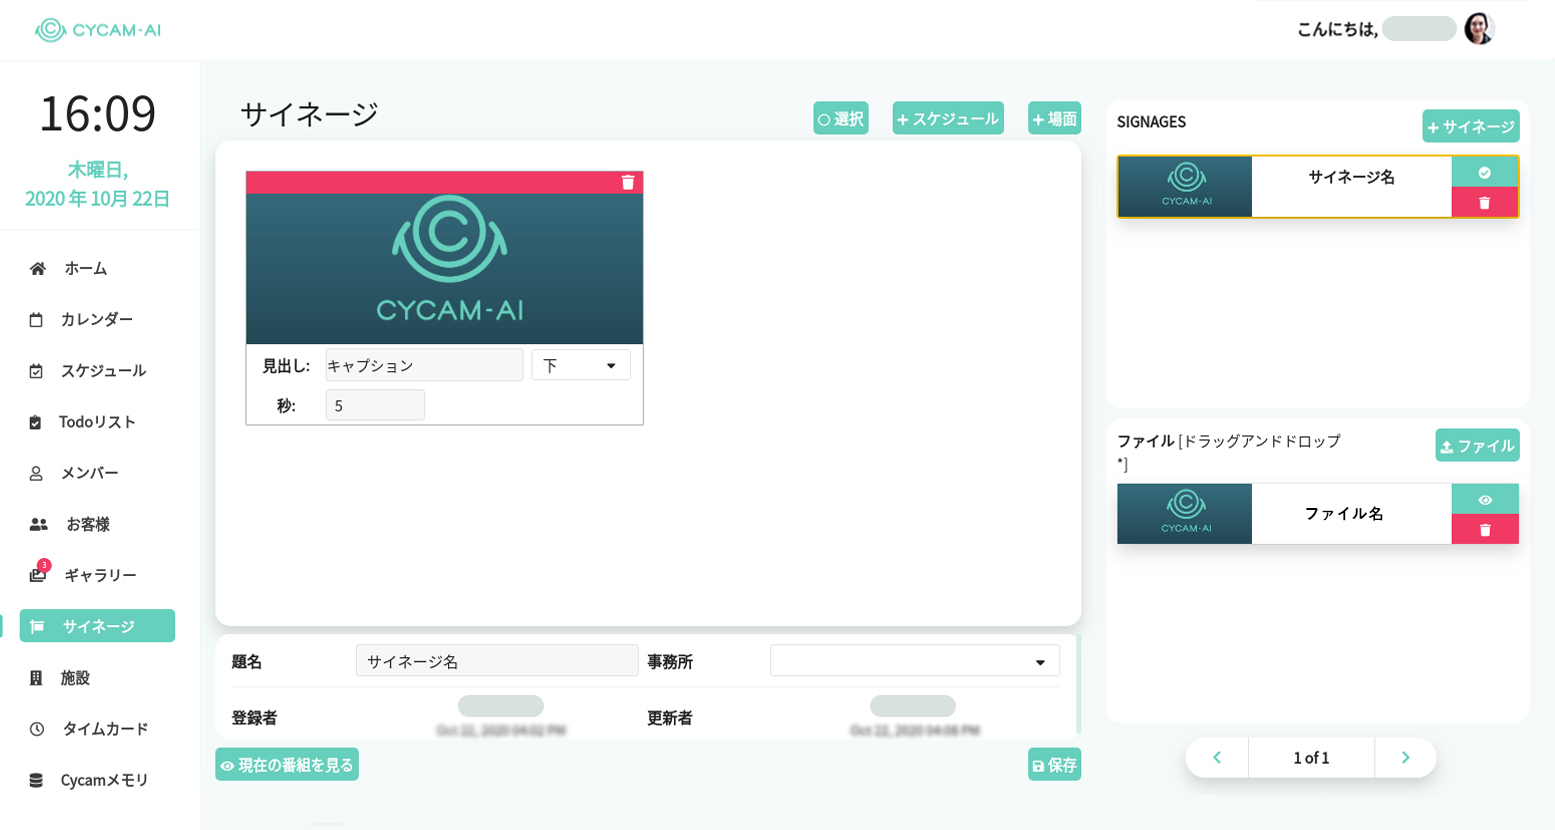This screenshot has height=830, width=1555.
Task: Open the caption position dropdown showing 下
Action: pyautogui.click(x=581, y=365)
